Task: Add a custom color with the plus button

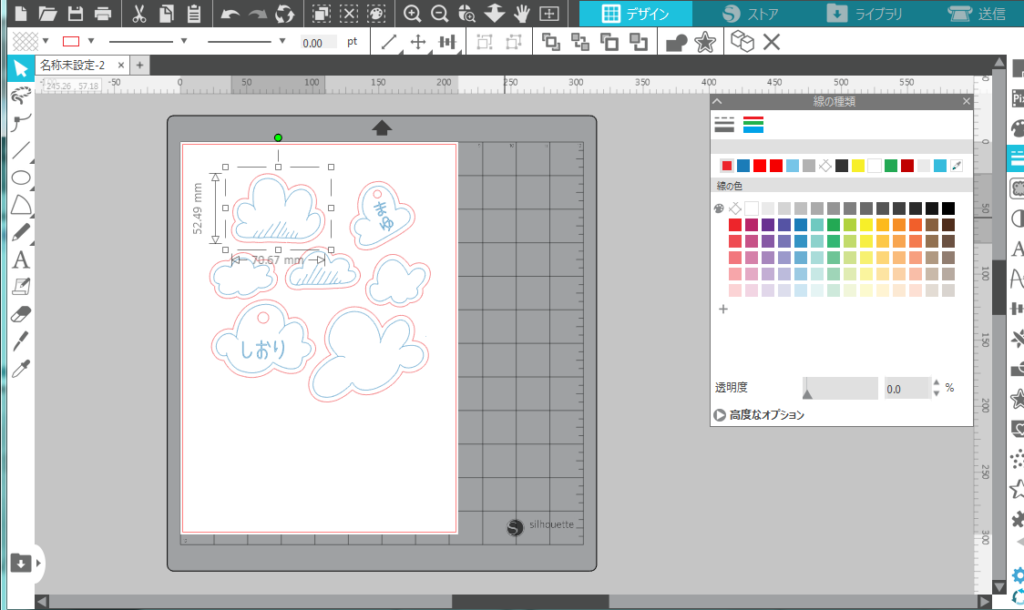Action: (x=723, y=309)
